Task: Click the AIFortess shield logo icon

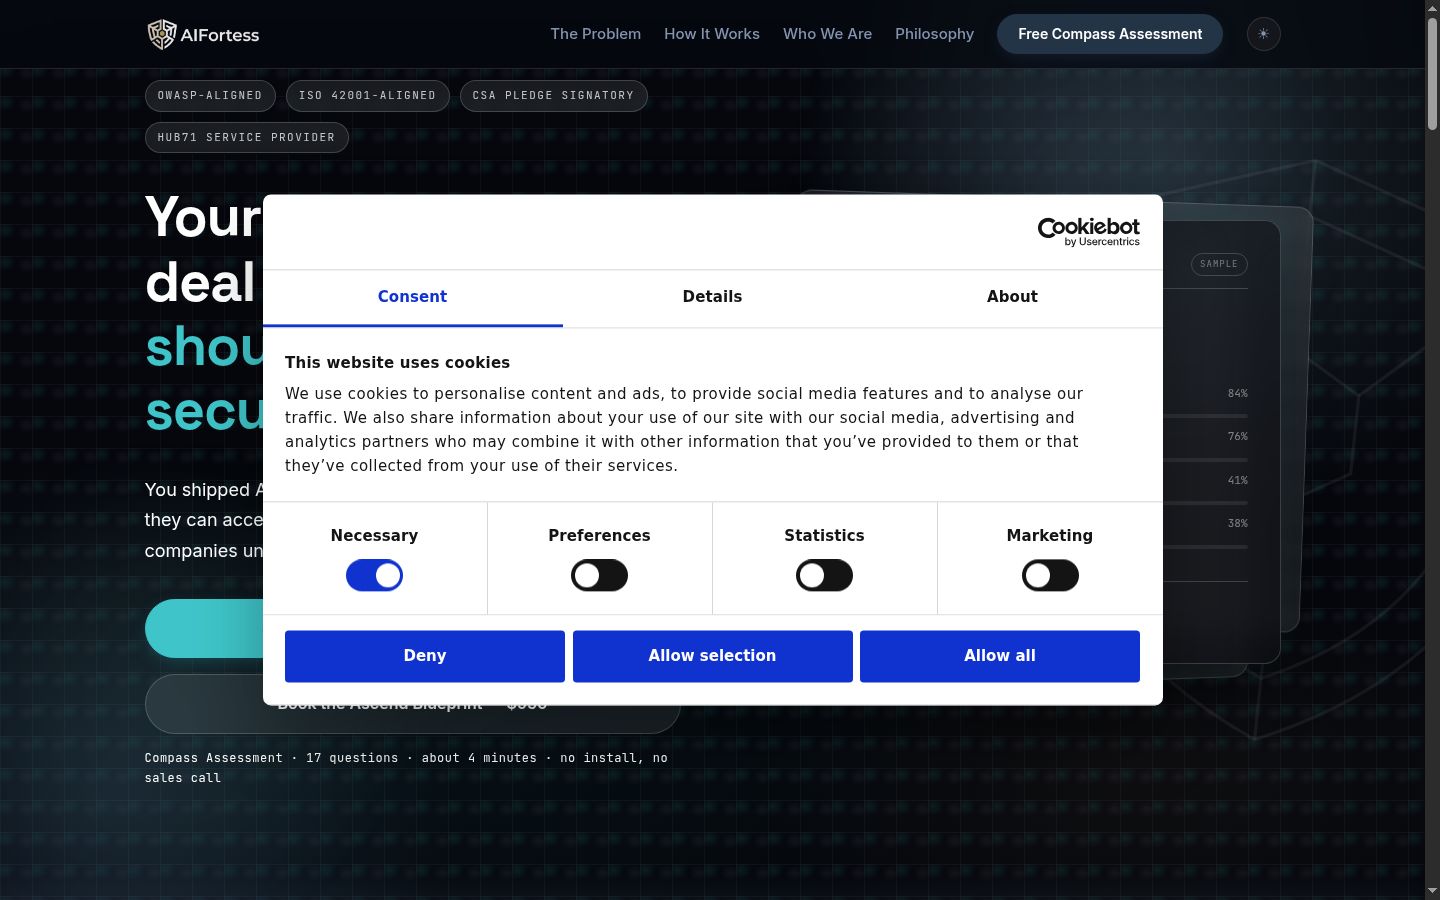Action: [x=161, y=34]
